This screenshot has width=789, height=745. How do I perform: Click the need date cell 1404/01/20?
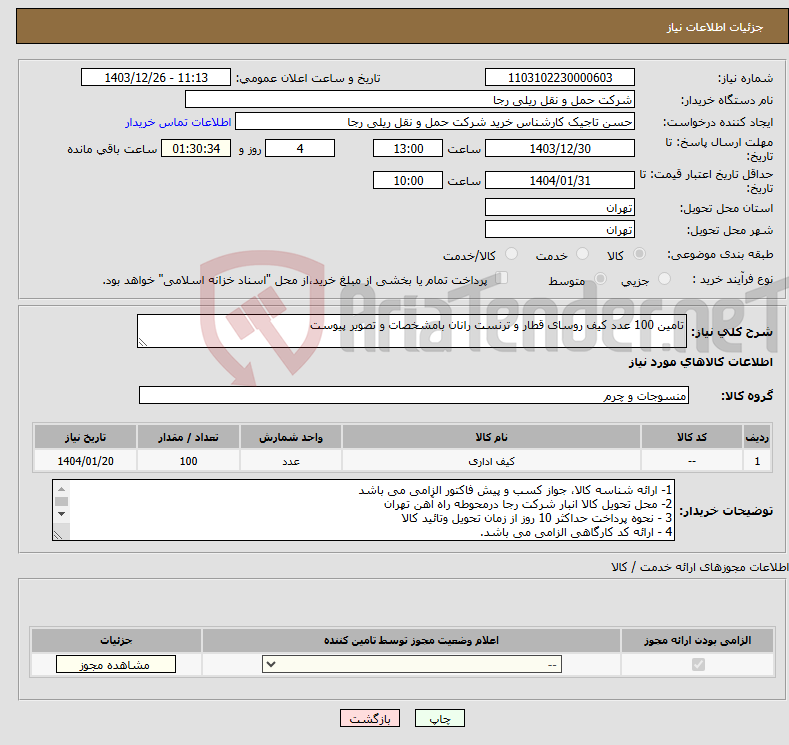tap(86, 461)
